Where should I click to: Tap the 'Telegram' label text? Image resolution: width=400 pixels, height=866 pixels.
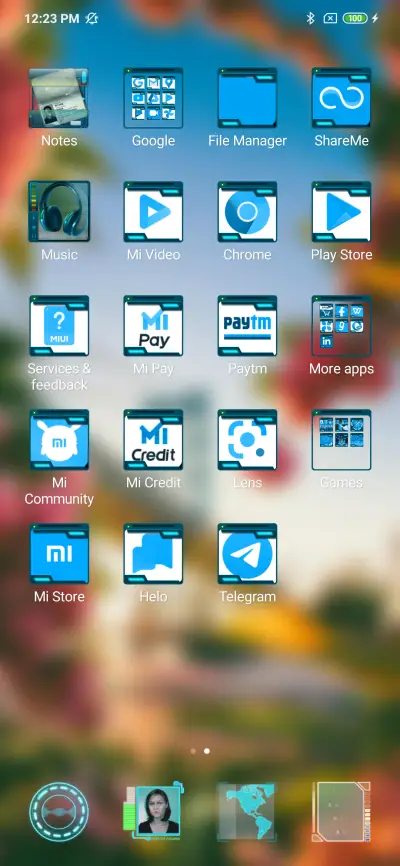tap(247, 596)
